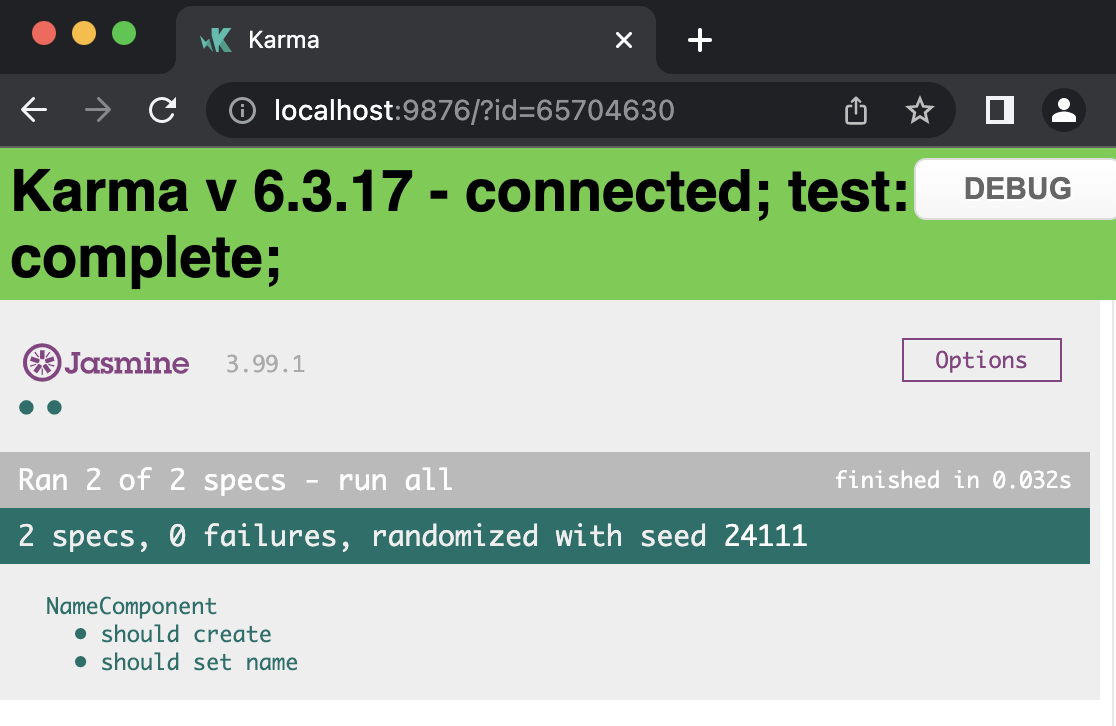Open 'should create' spec
This screenshot has width=1116, height=726.
point(186,634)
